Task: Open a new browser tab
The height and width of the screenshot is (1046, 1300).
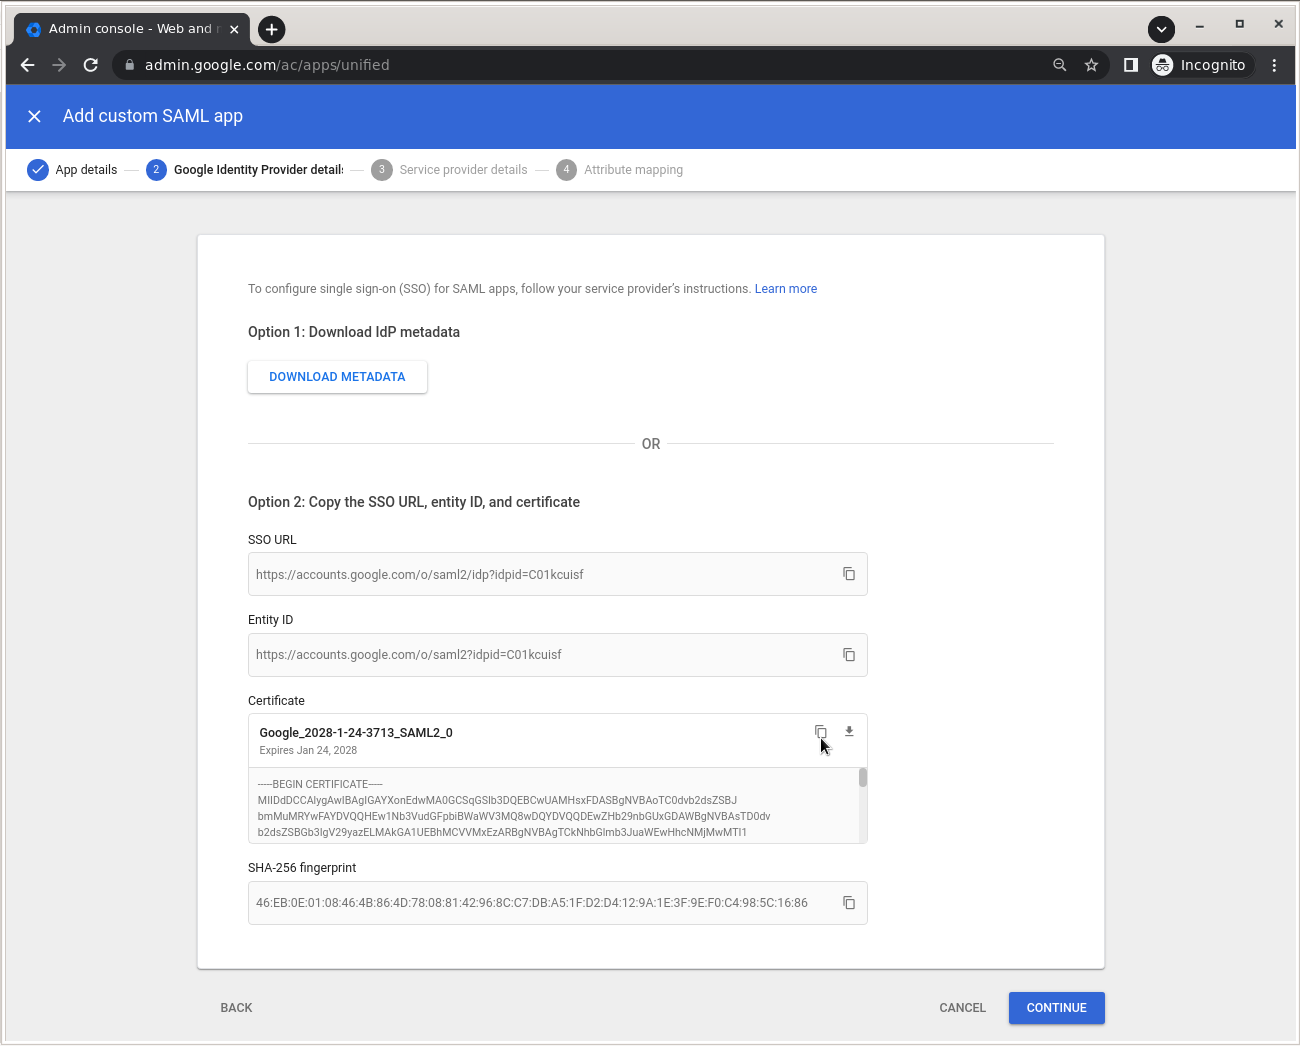Action: (272, 29)
